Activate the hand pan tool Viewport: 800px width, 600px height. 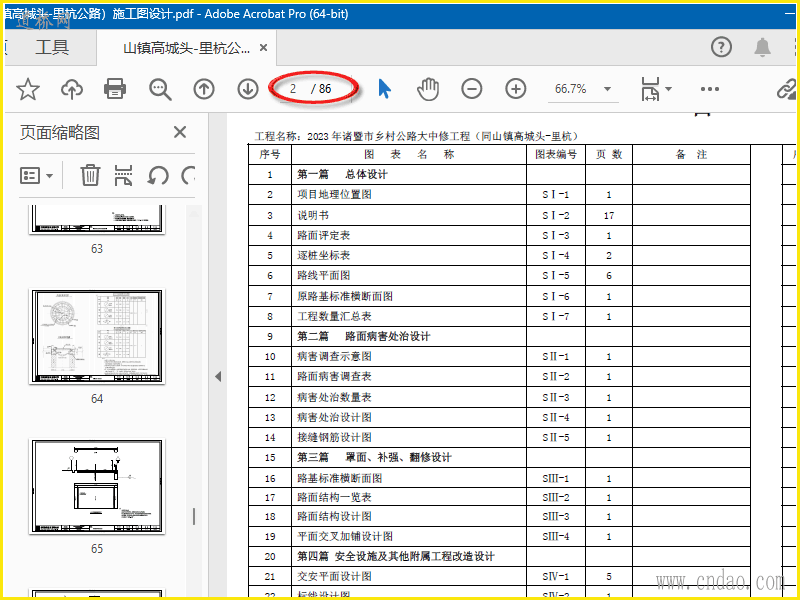pyautogui.click(x=428, y=89)
